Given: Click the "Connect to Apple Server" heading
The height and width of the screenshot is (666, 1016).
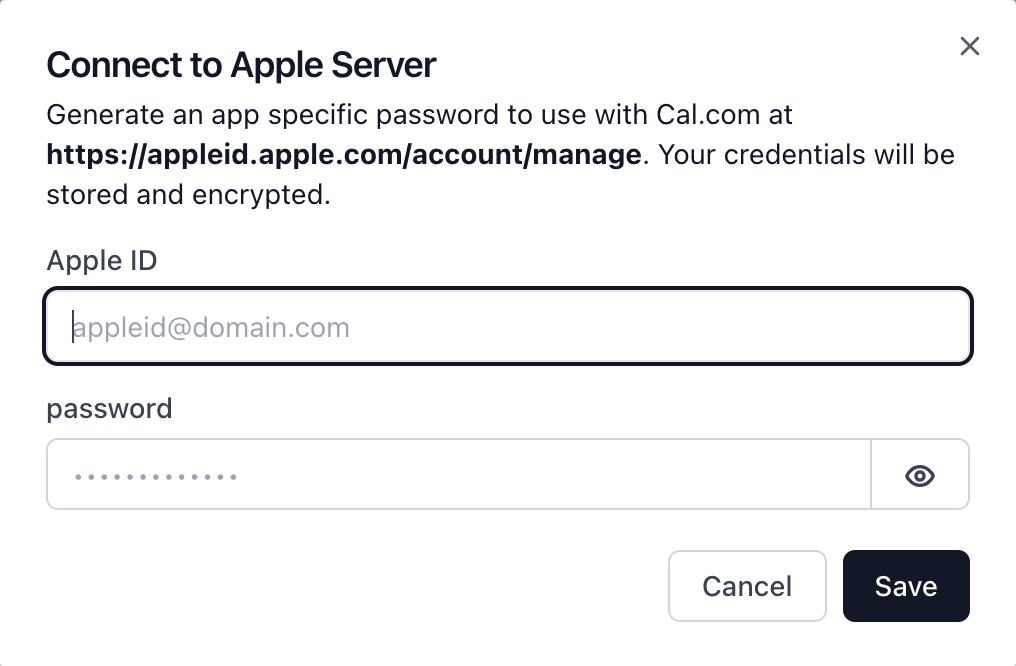Looking at the screenshot, I should click(x=241, y=65).
